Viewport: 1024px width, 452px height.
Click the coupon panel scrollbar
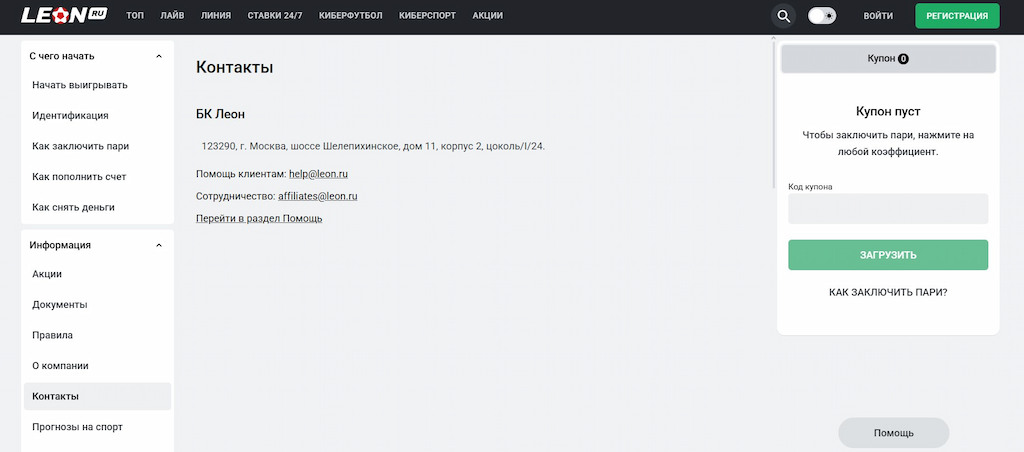774,114
